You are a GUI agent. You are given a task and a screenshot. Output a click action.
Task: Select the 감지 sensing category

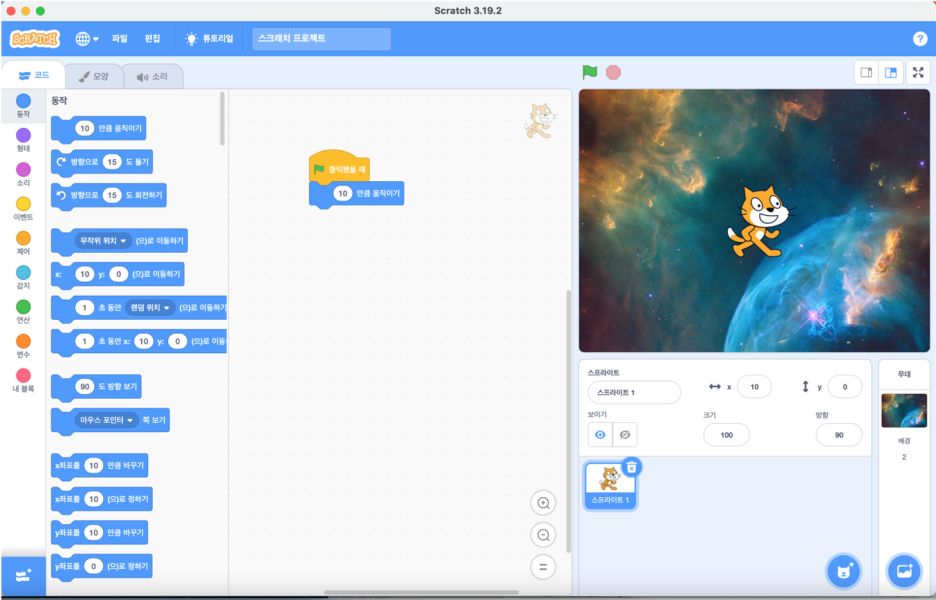pos(23,278)
